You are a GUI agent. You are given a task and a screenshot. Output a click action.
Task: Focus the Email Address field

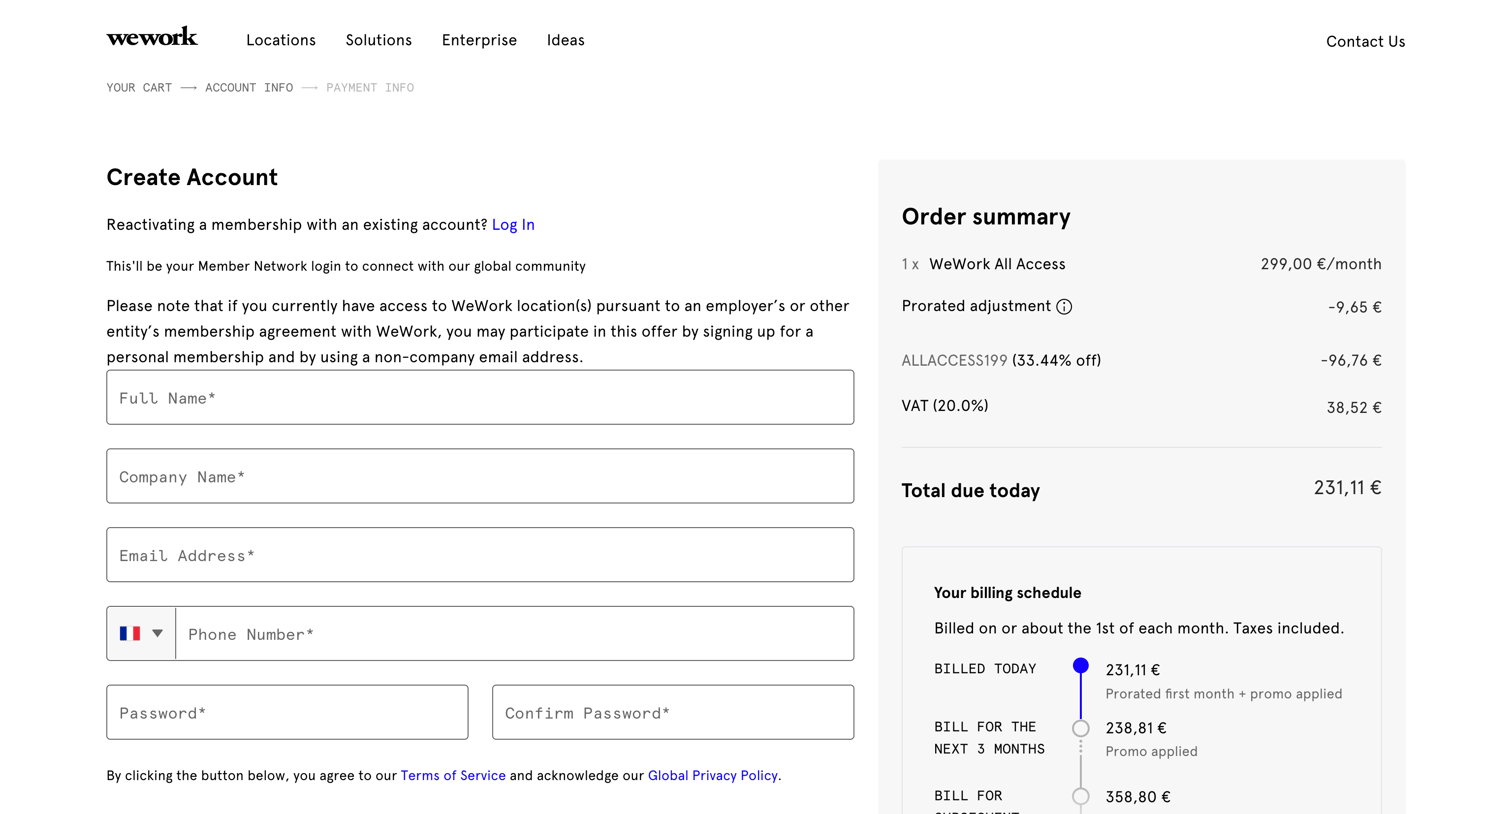(x=480, y=555)
